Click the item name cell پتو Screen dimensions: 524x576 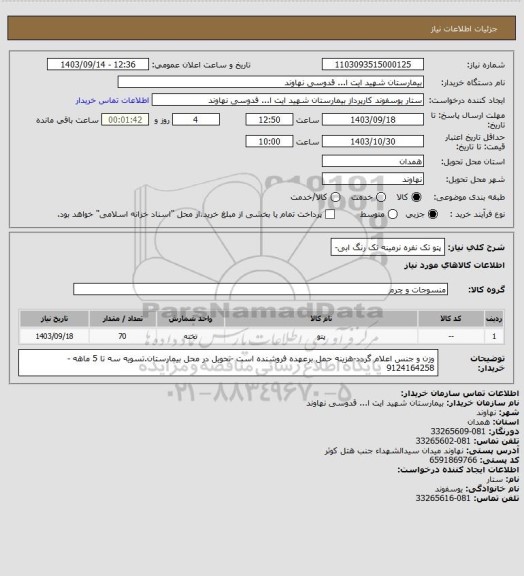coord(321,336)
